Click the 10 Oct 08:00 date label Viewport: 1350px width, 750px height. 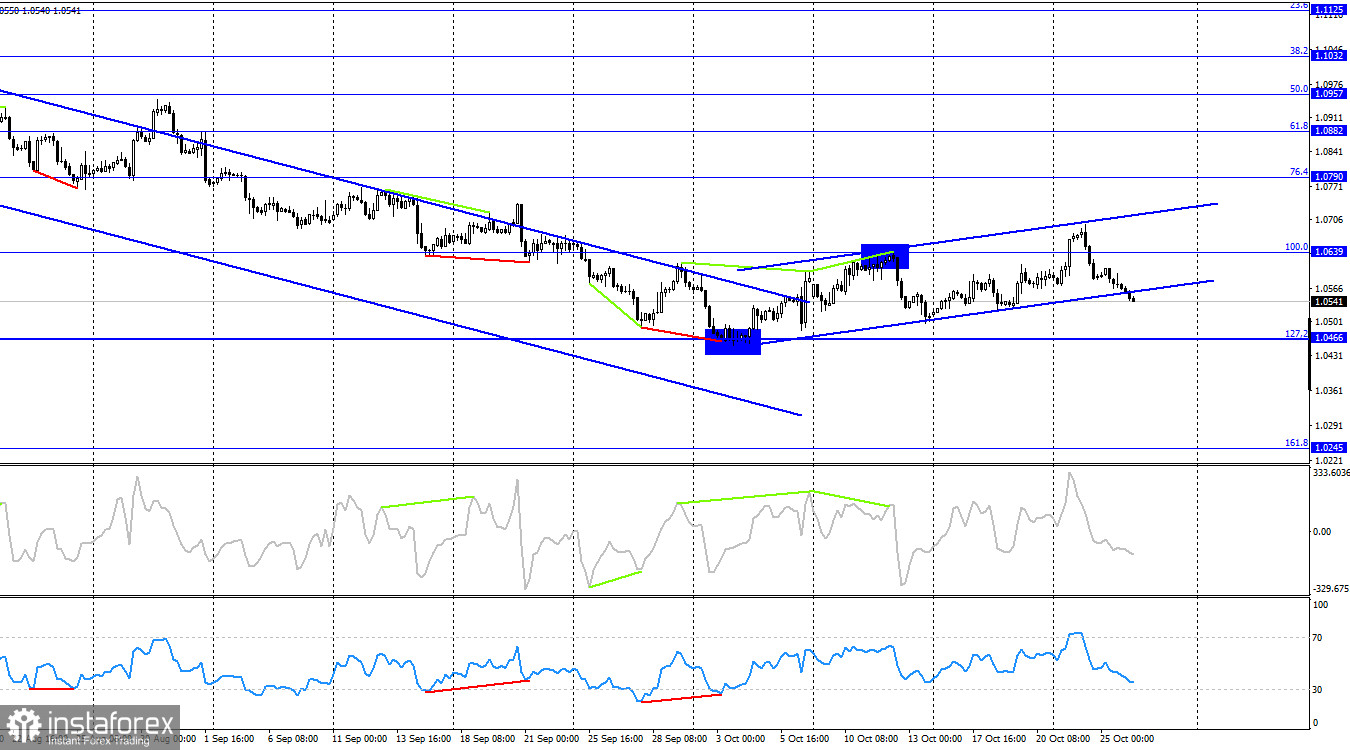[x=870, y=739]
